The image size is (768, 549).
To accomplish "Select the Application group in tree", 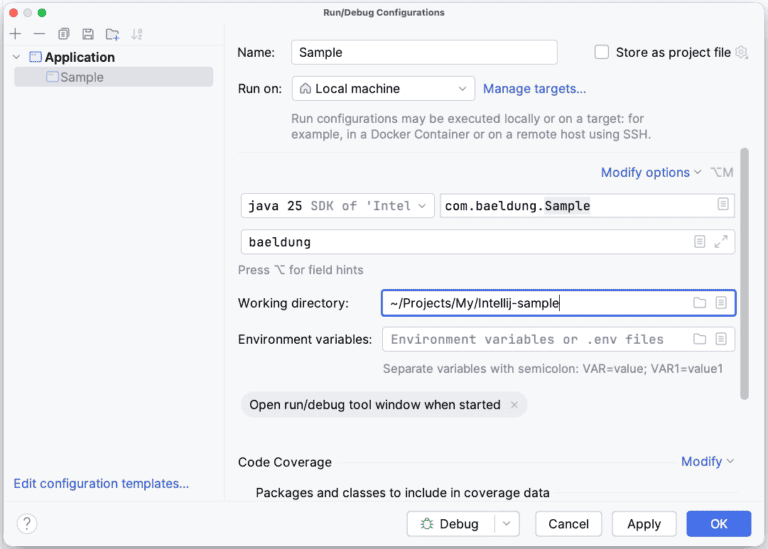I will (72, 57).
